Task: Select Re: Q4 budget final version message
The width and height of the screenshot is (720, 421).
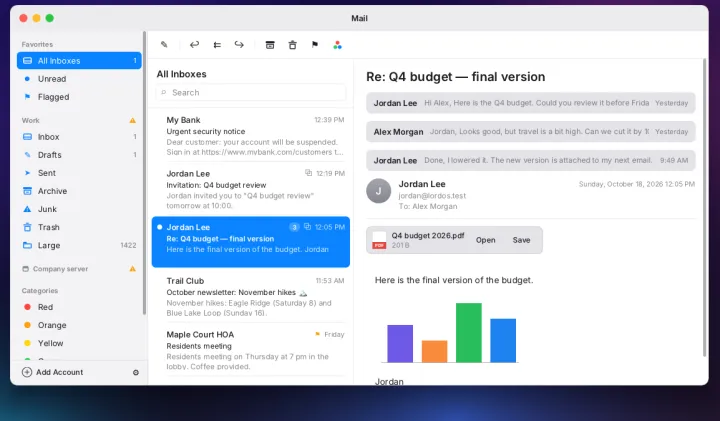Action: [x=251, y=242]
